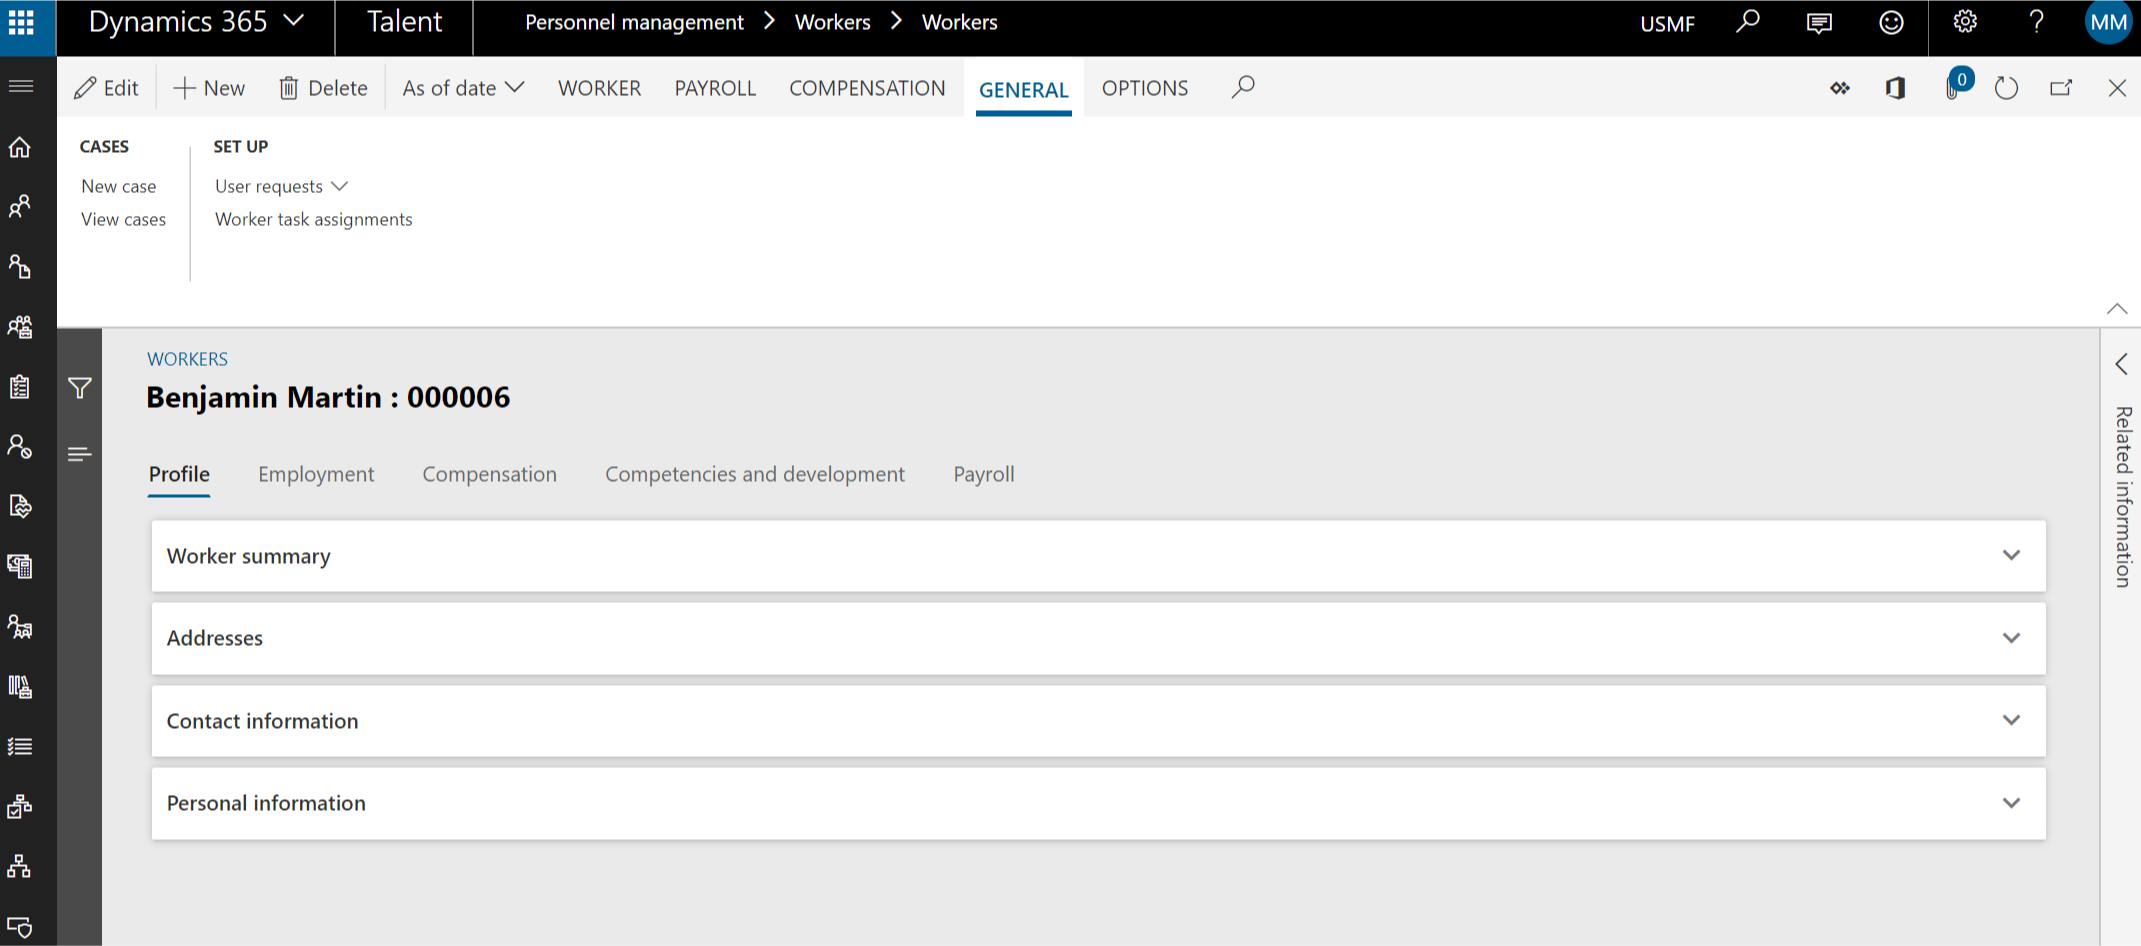
Task: Click the New case link
Action: (x=118, y=186)
